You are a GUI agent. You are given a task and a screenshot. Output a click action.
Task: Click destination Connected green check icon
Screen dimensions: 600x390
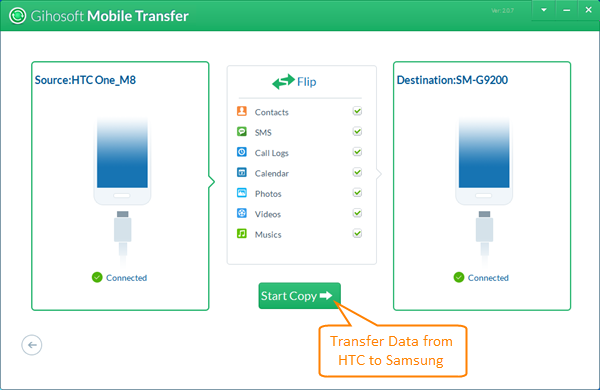pos(459,277)
